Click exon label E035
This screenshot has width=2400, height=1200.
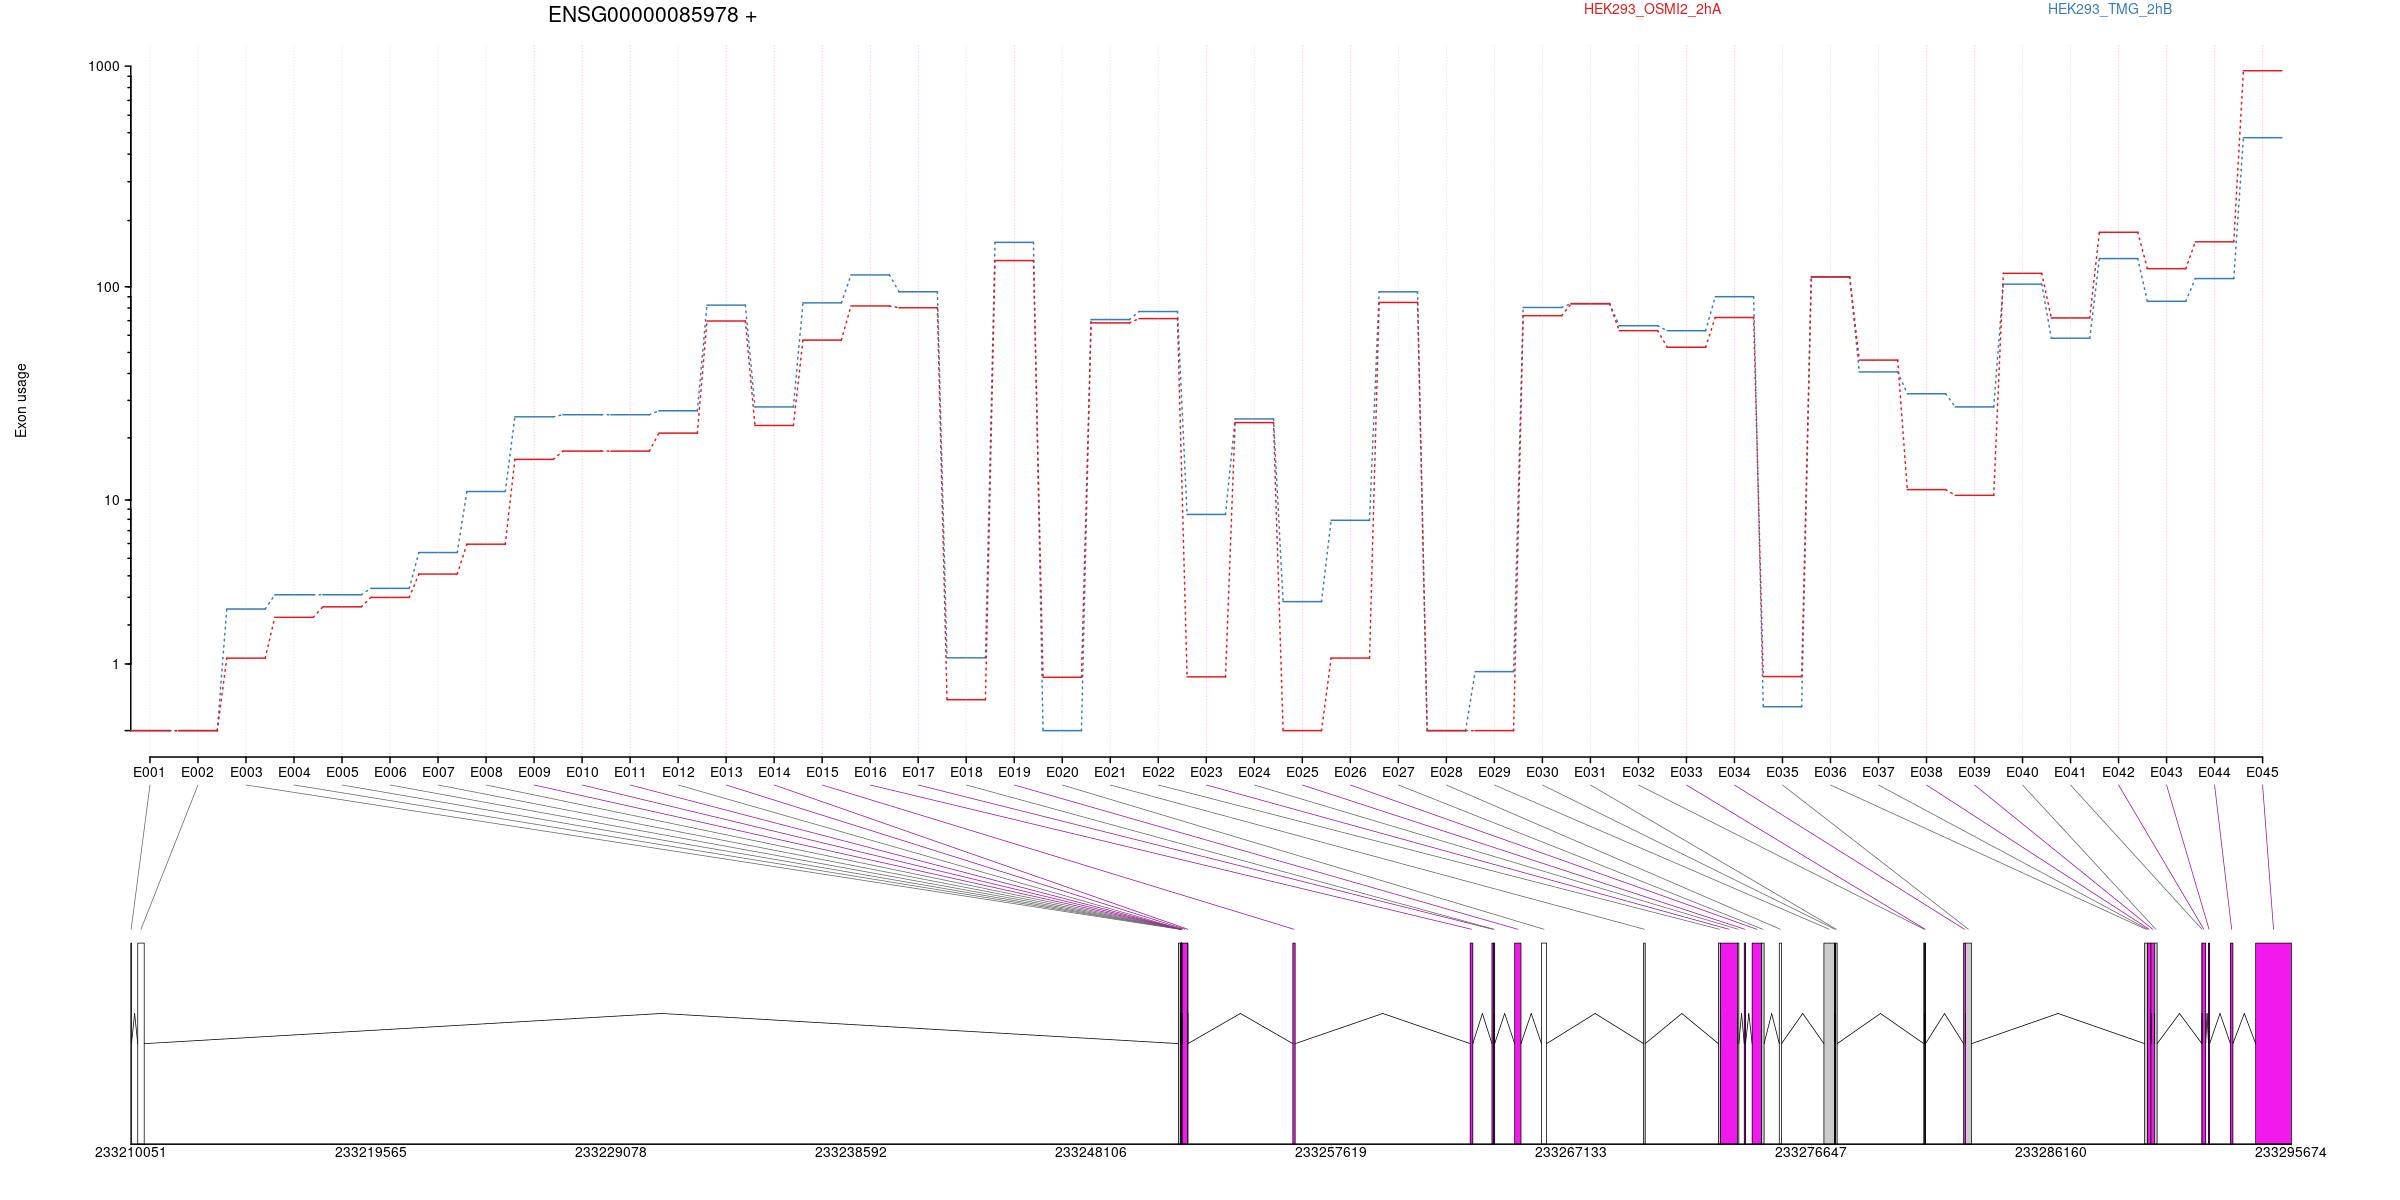(x=1782, y=772)
